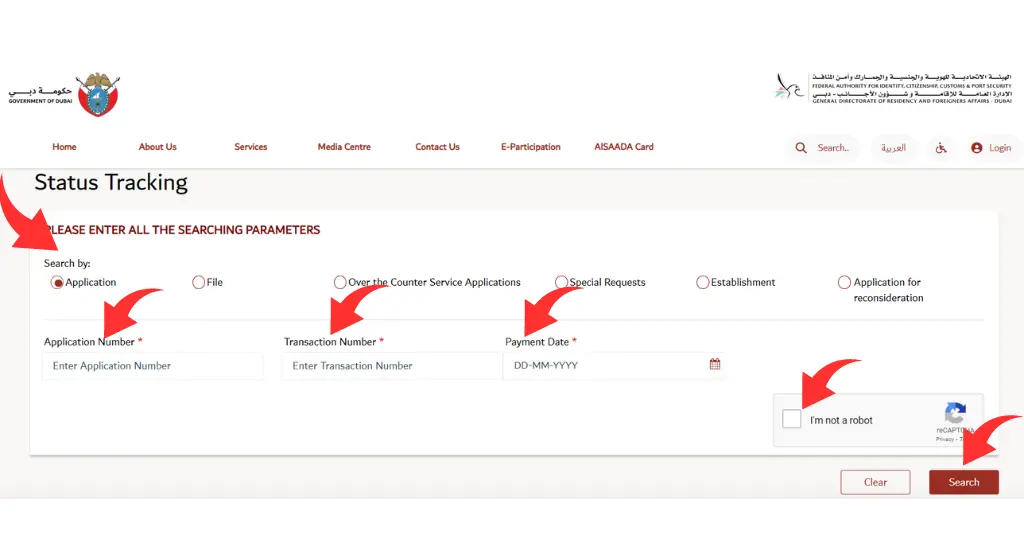The image size is (1024, 558).
Task: Open accessibility options wheelchair icon
Action: point(941,148)
